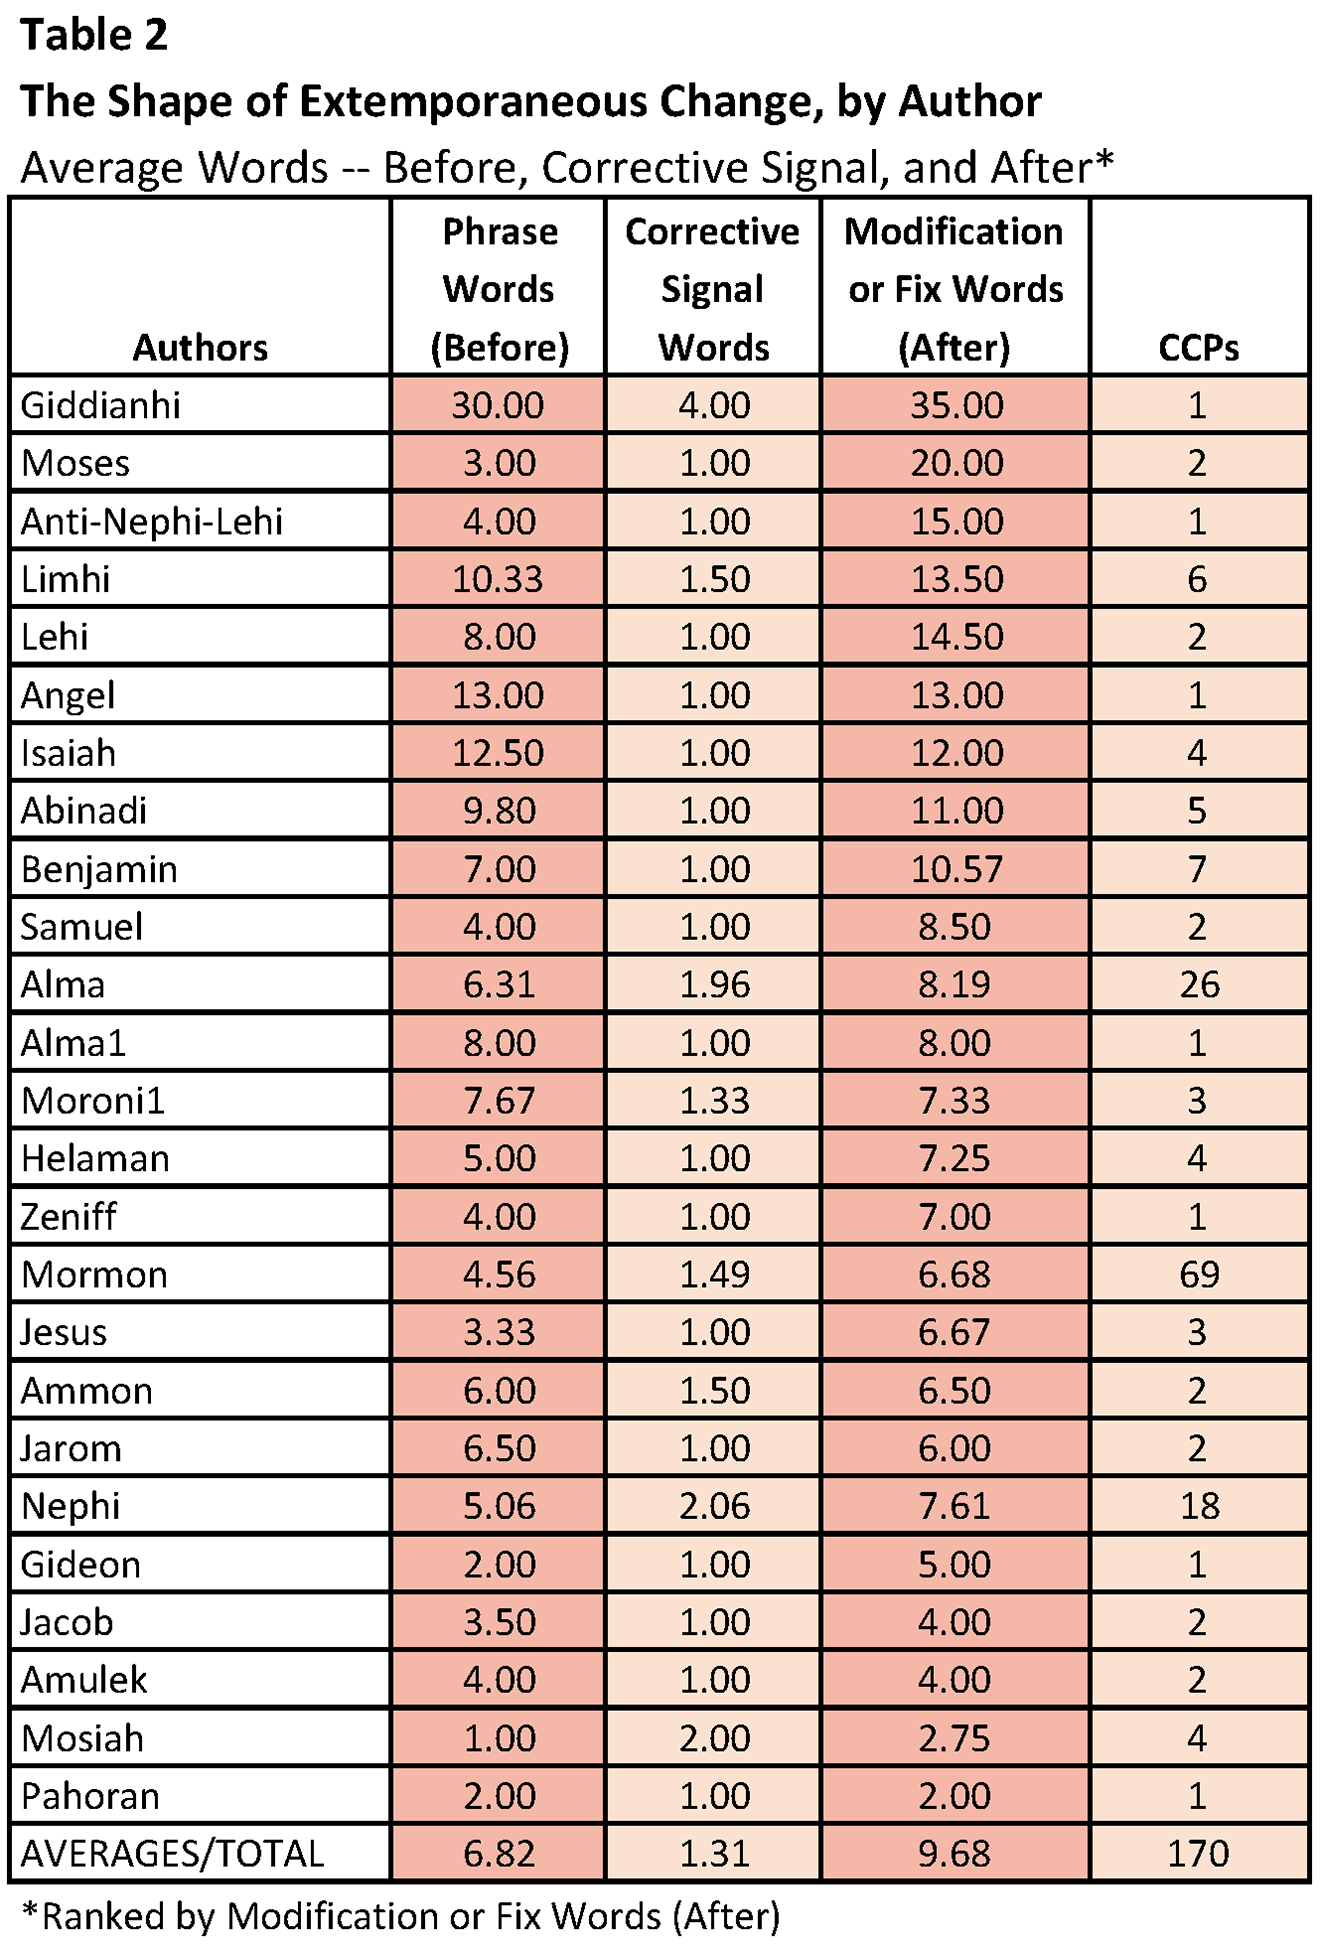
Task: Click the Giddianhi author cell
Action: pos(101,405)
